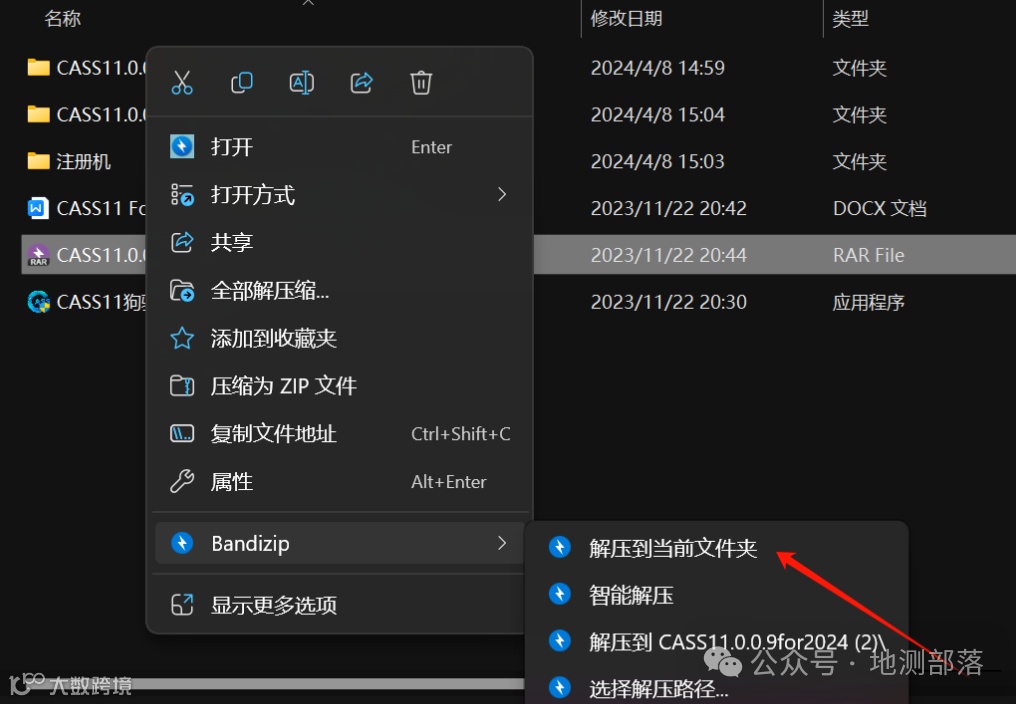Screen dimensions: 1016x704
Task: Click the share icon beside 共享
Action: pyautogui.click(x=182, y=242)
